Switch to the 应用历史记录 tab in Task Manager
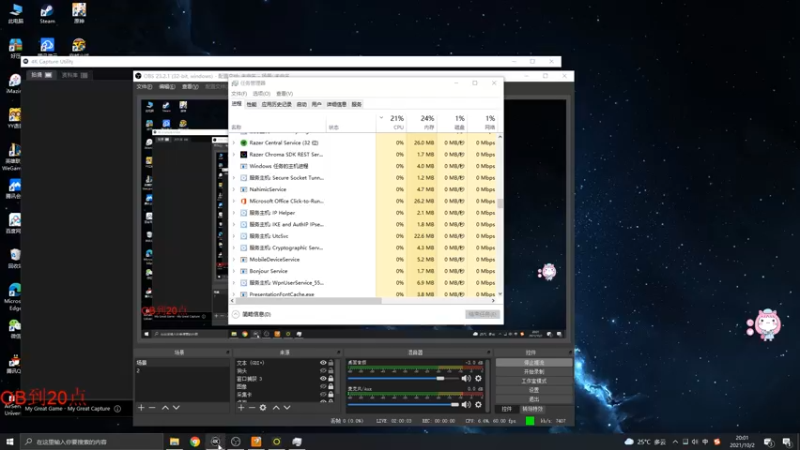The height and width of the screenshot is (450, 800). coord(277,105)
